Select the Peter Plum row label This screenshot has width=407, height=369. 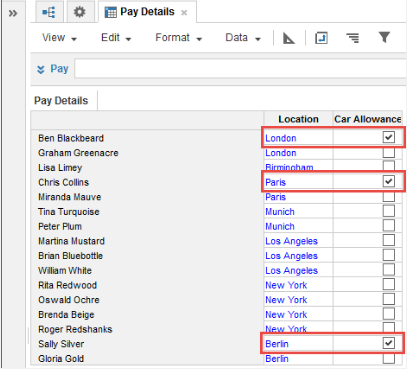tap(60, 226)
